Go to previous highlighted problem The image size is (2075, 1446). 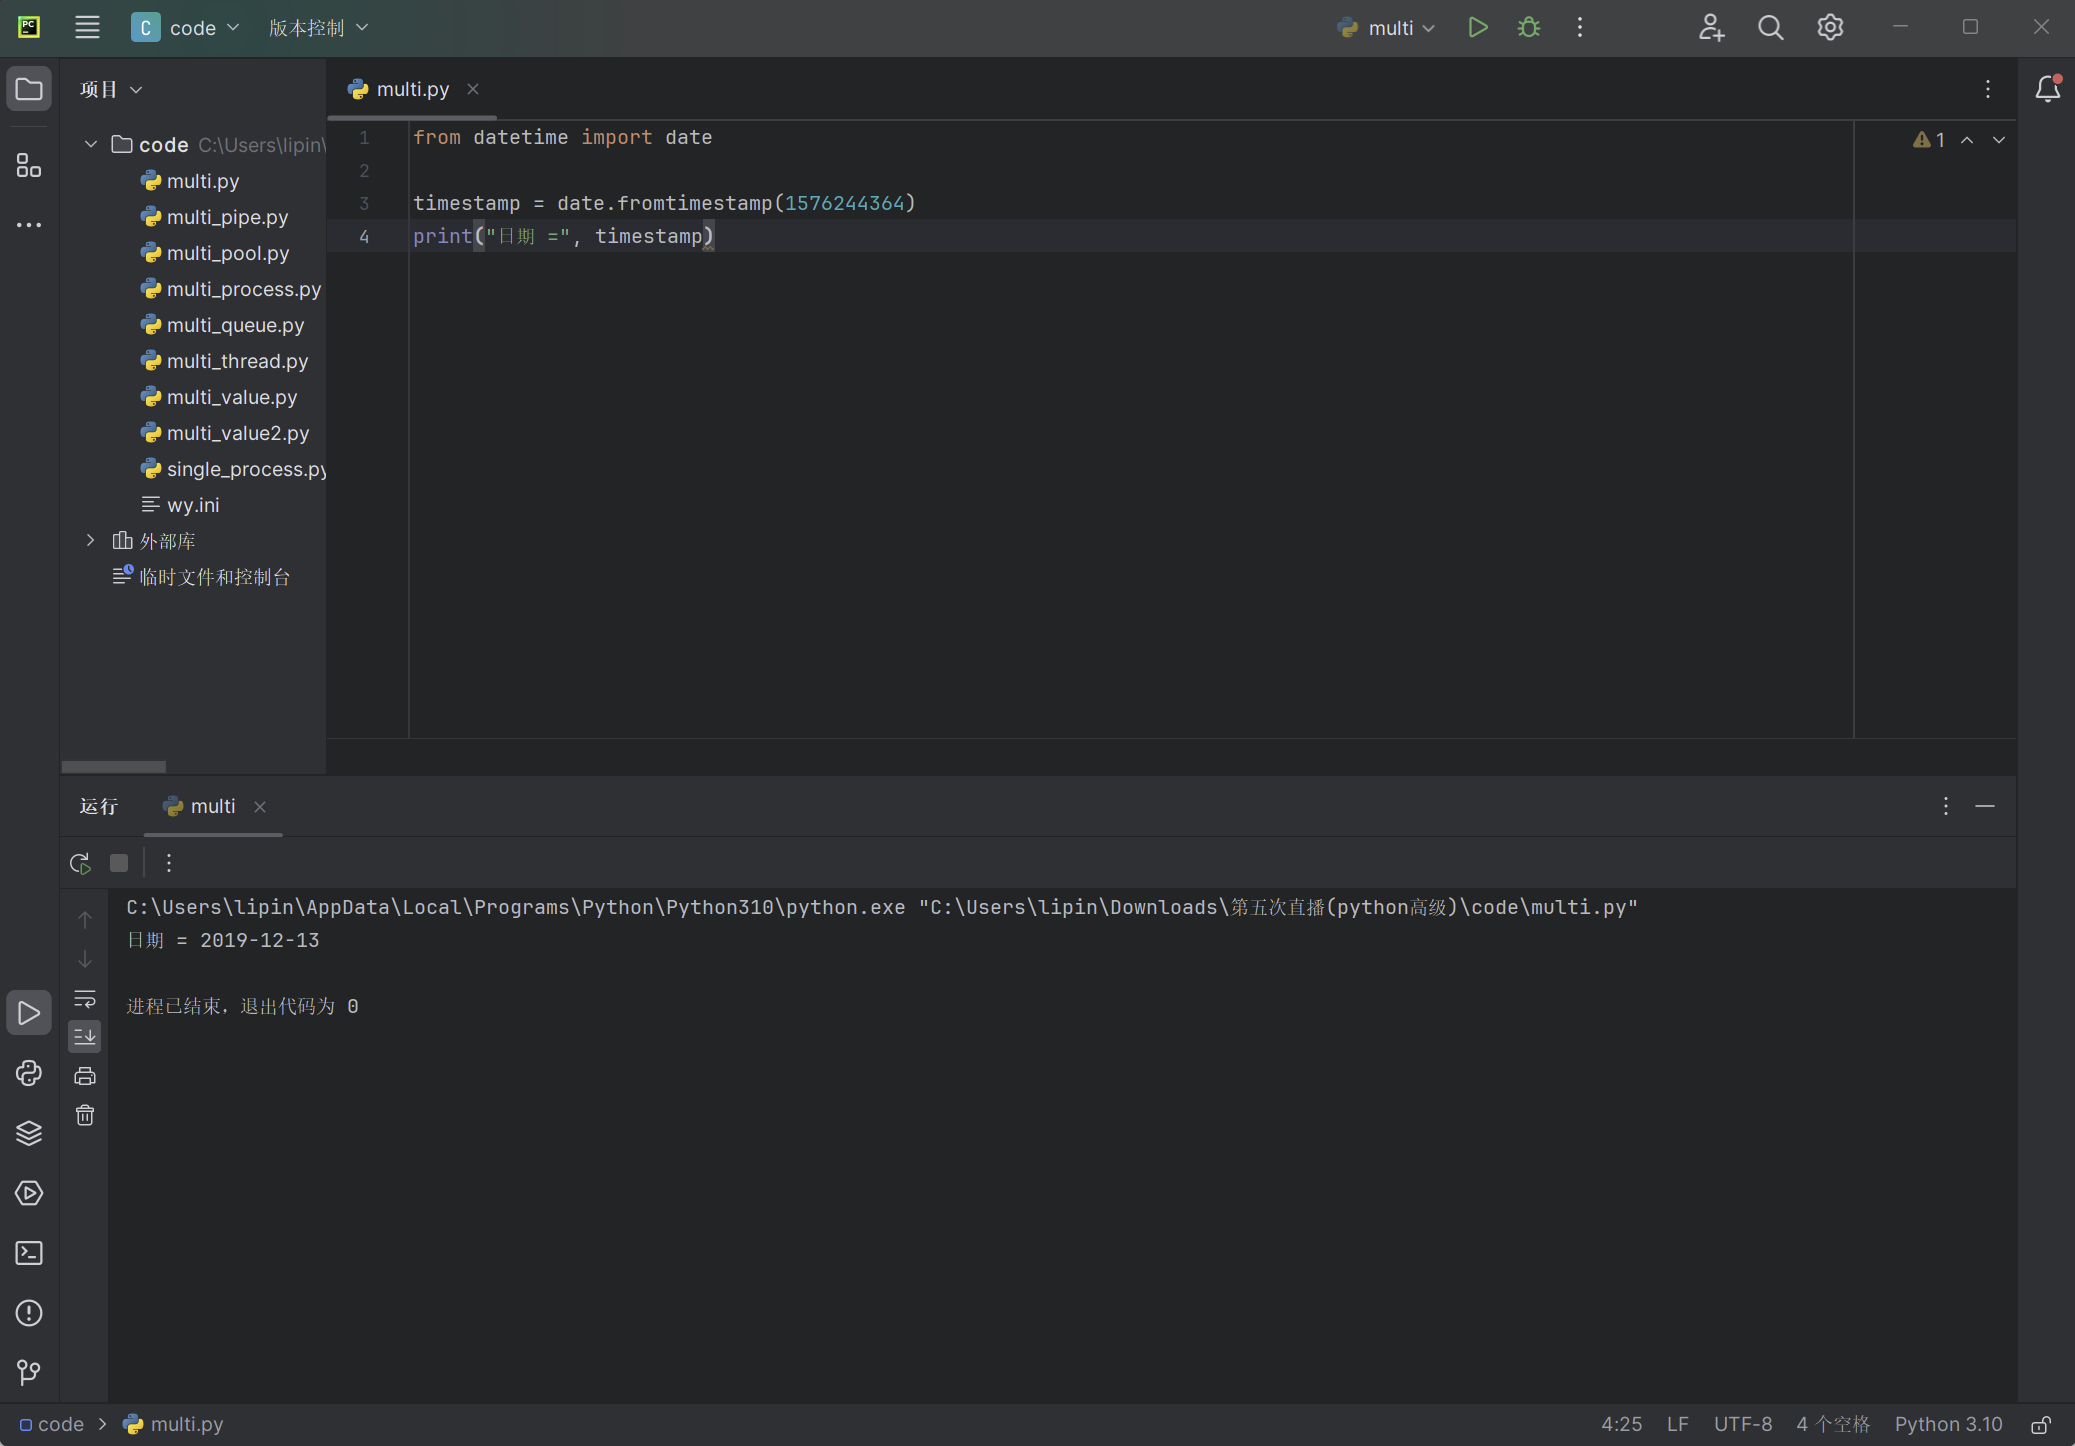tap(1967, 140)
